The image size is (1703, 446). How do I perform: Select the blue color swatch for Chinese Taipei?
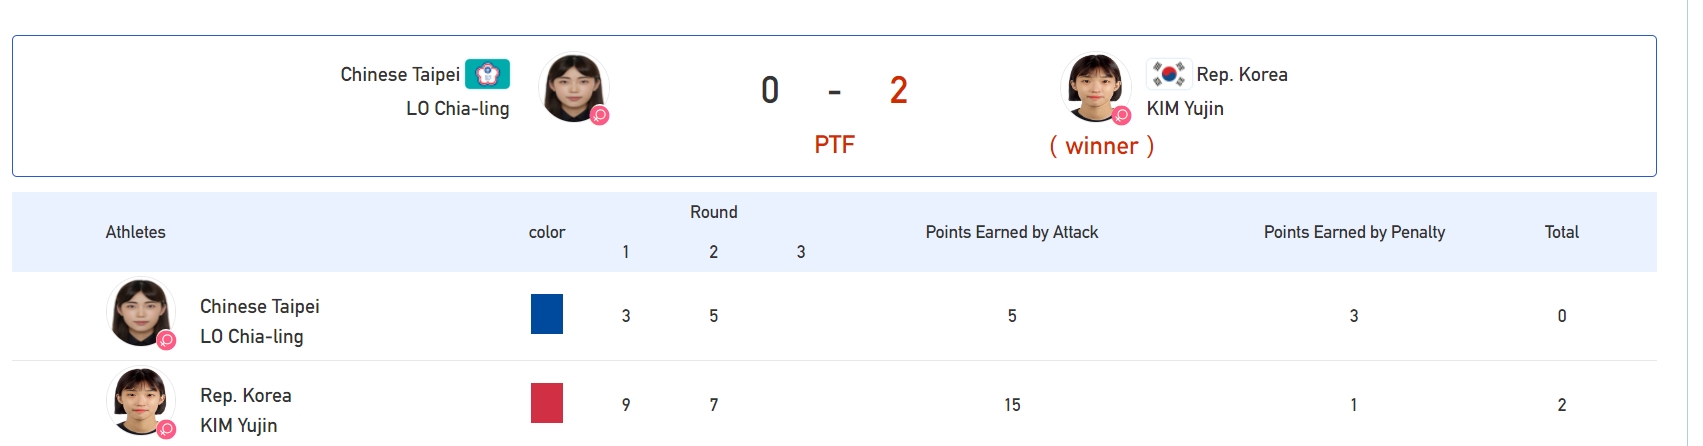coord(547,314)
